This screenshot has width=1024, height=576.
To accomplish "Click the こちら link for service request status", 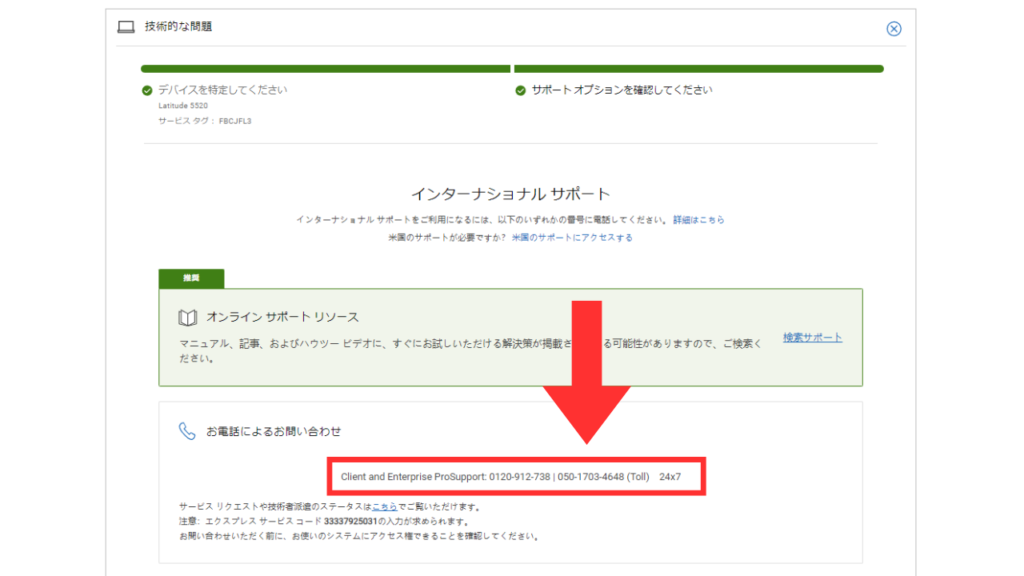I will pos(383,507).
